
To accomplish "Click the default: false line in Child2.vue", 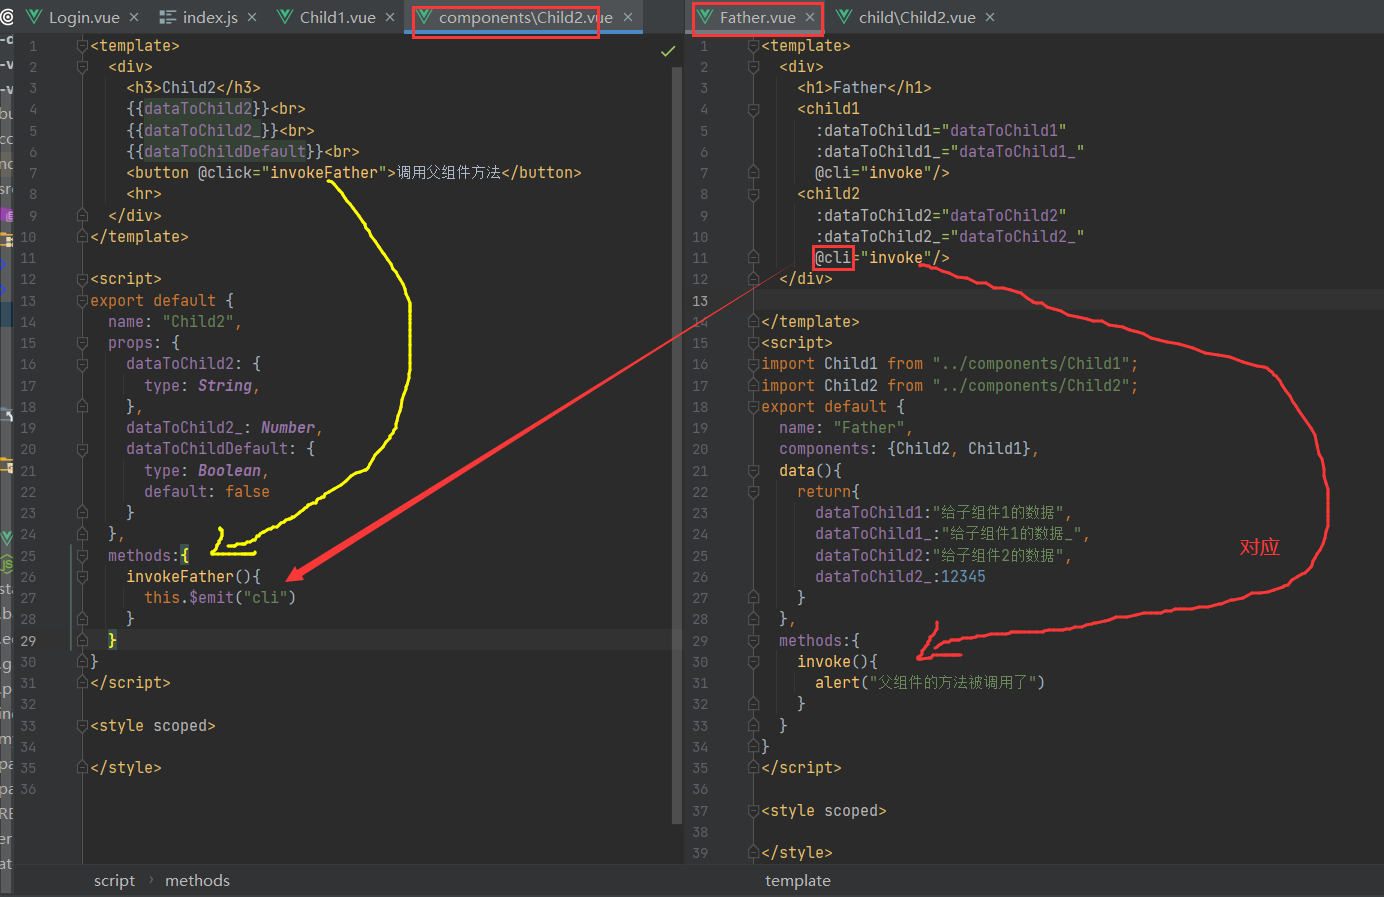I will (207, 492).
